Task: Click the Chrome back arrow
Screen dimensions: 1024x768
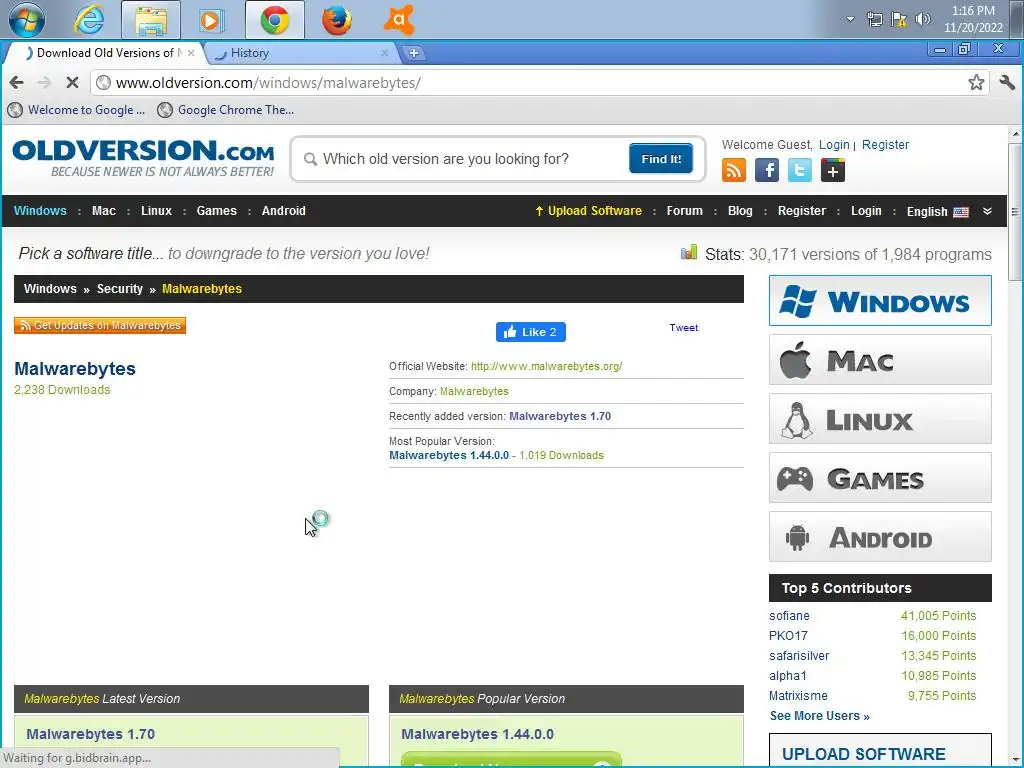Action: [x=17, y=82]
